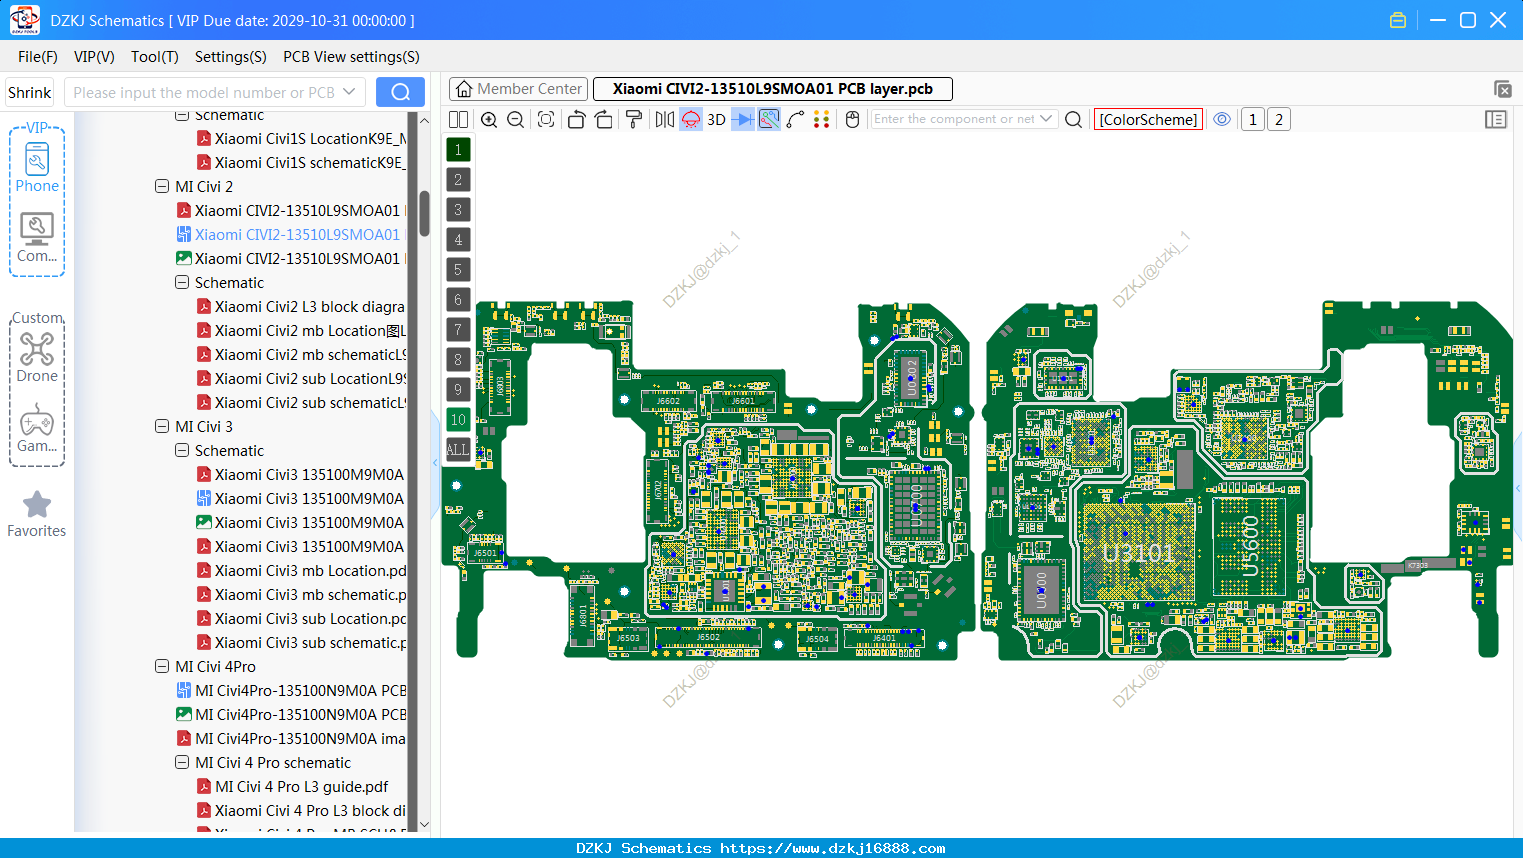This screenshot has height=858, width=1523.
Task: Toggle the split view layout icon
Action: (458, 120)
